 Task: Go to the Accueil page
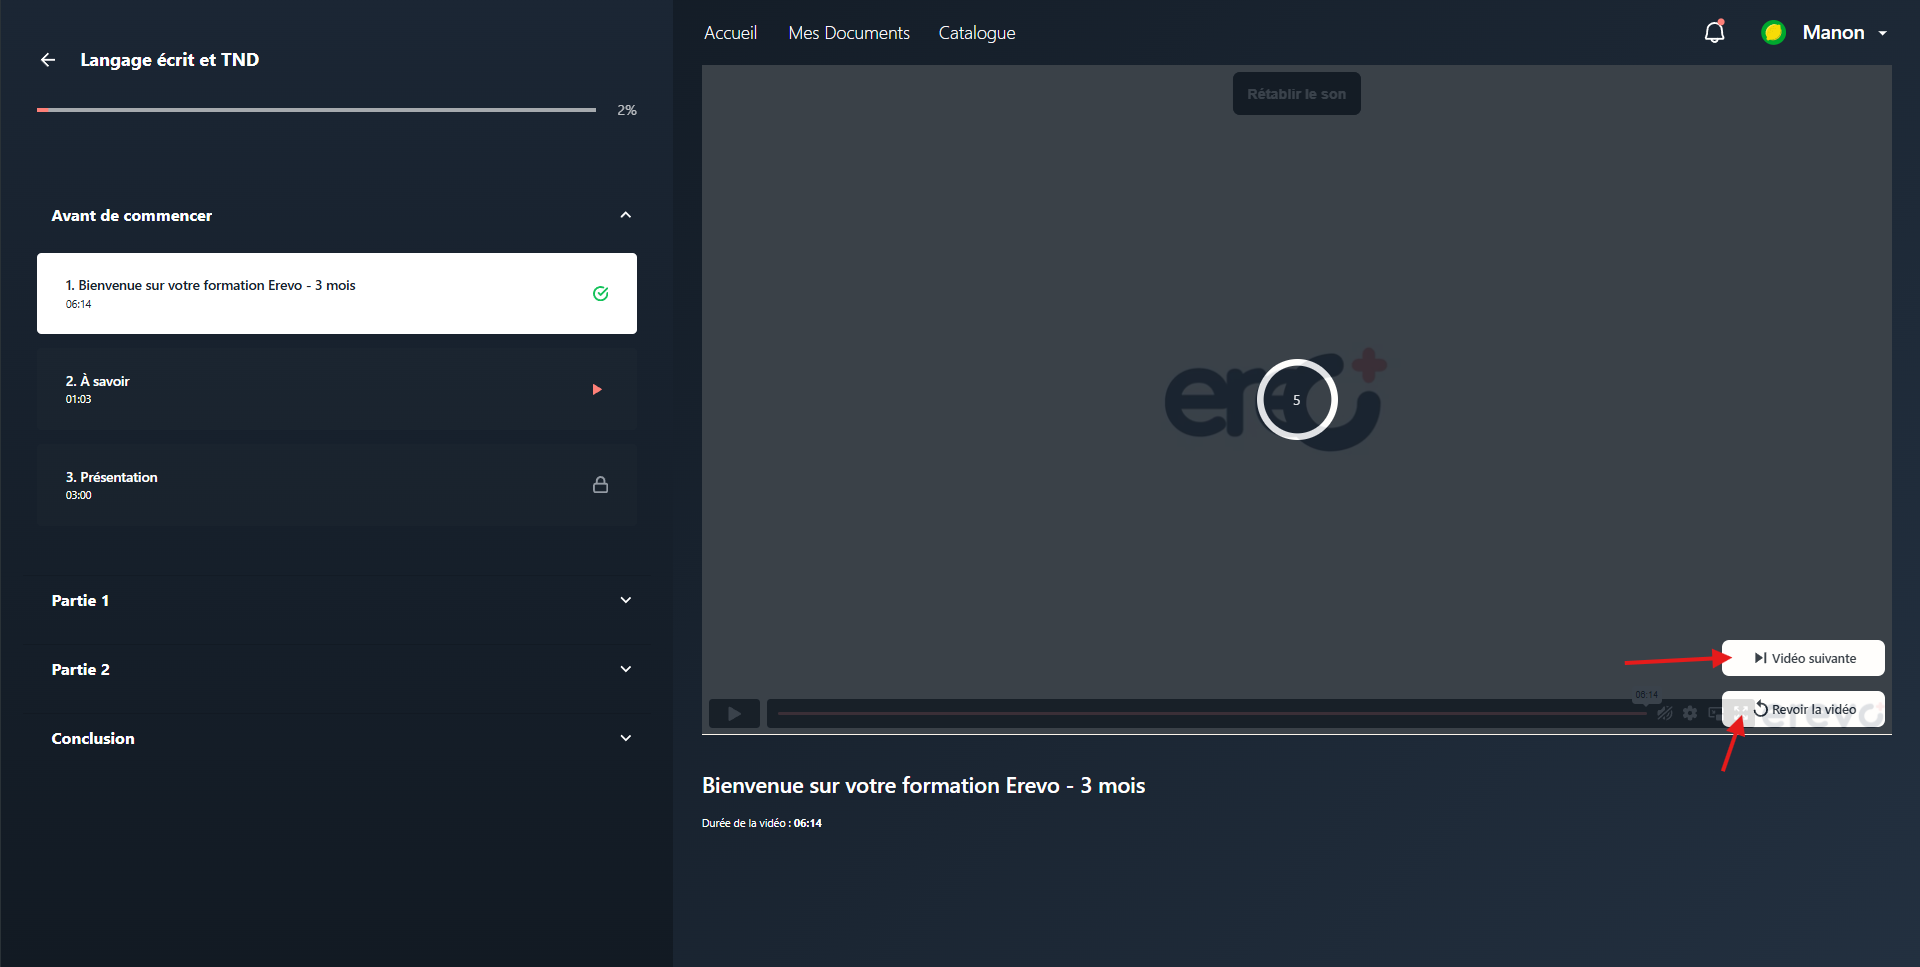click(730, 33)
